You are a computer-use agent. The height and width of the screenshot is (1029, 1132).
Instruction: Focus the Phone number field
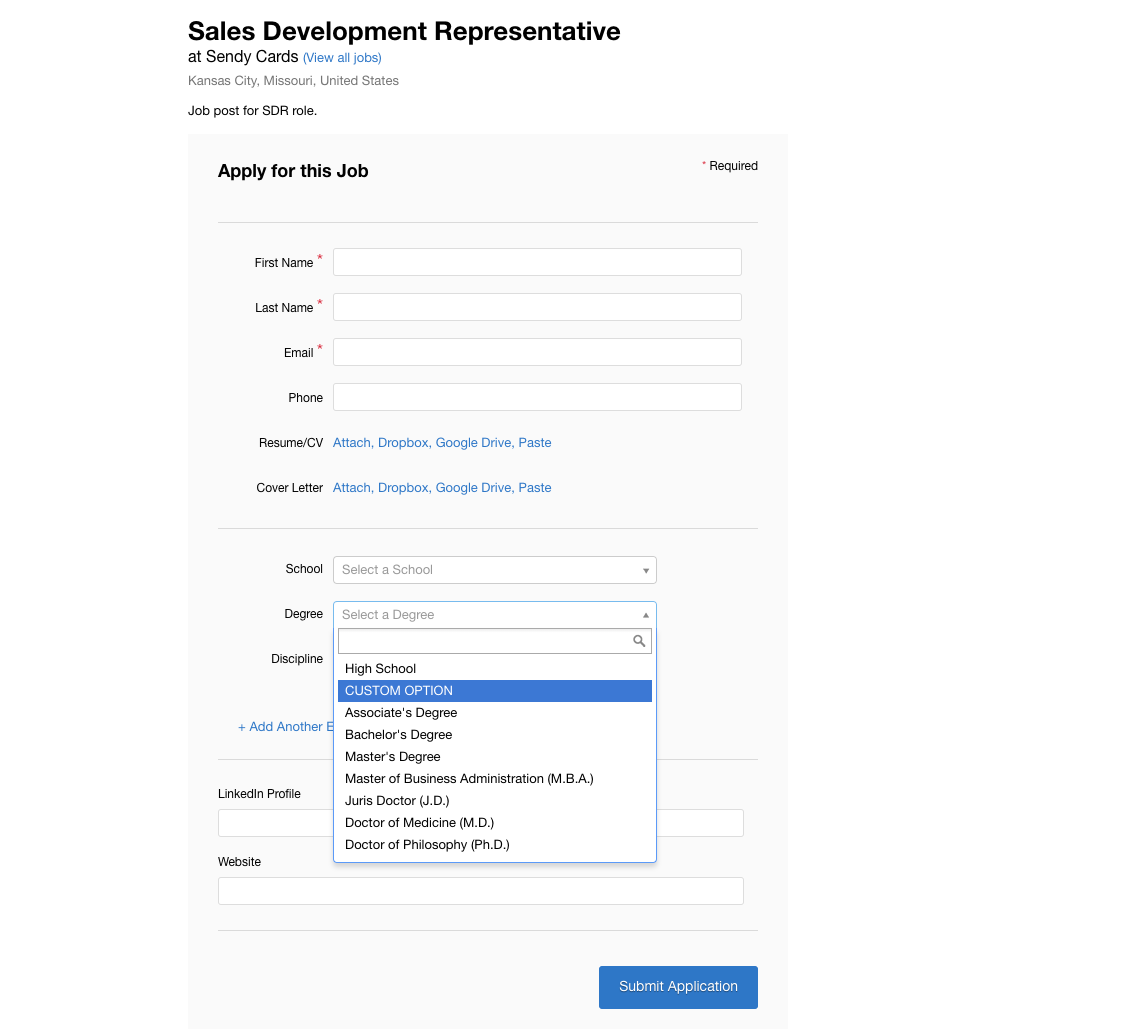point(537,397)
